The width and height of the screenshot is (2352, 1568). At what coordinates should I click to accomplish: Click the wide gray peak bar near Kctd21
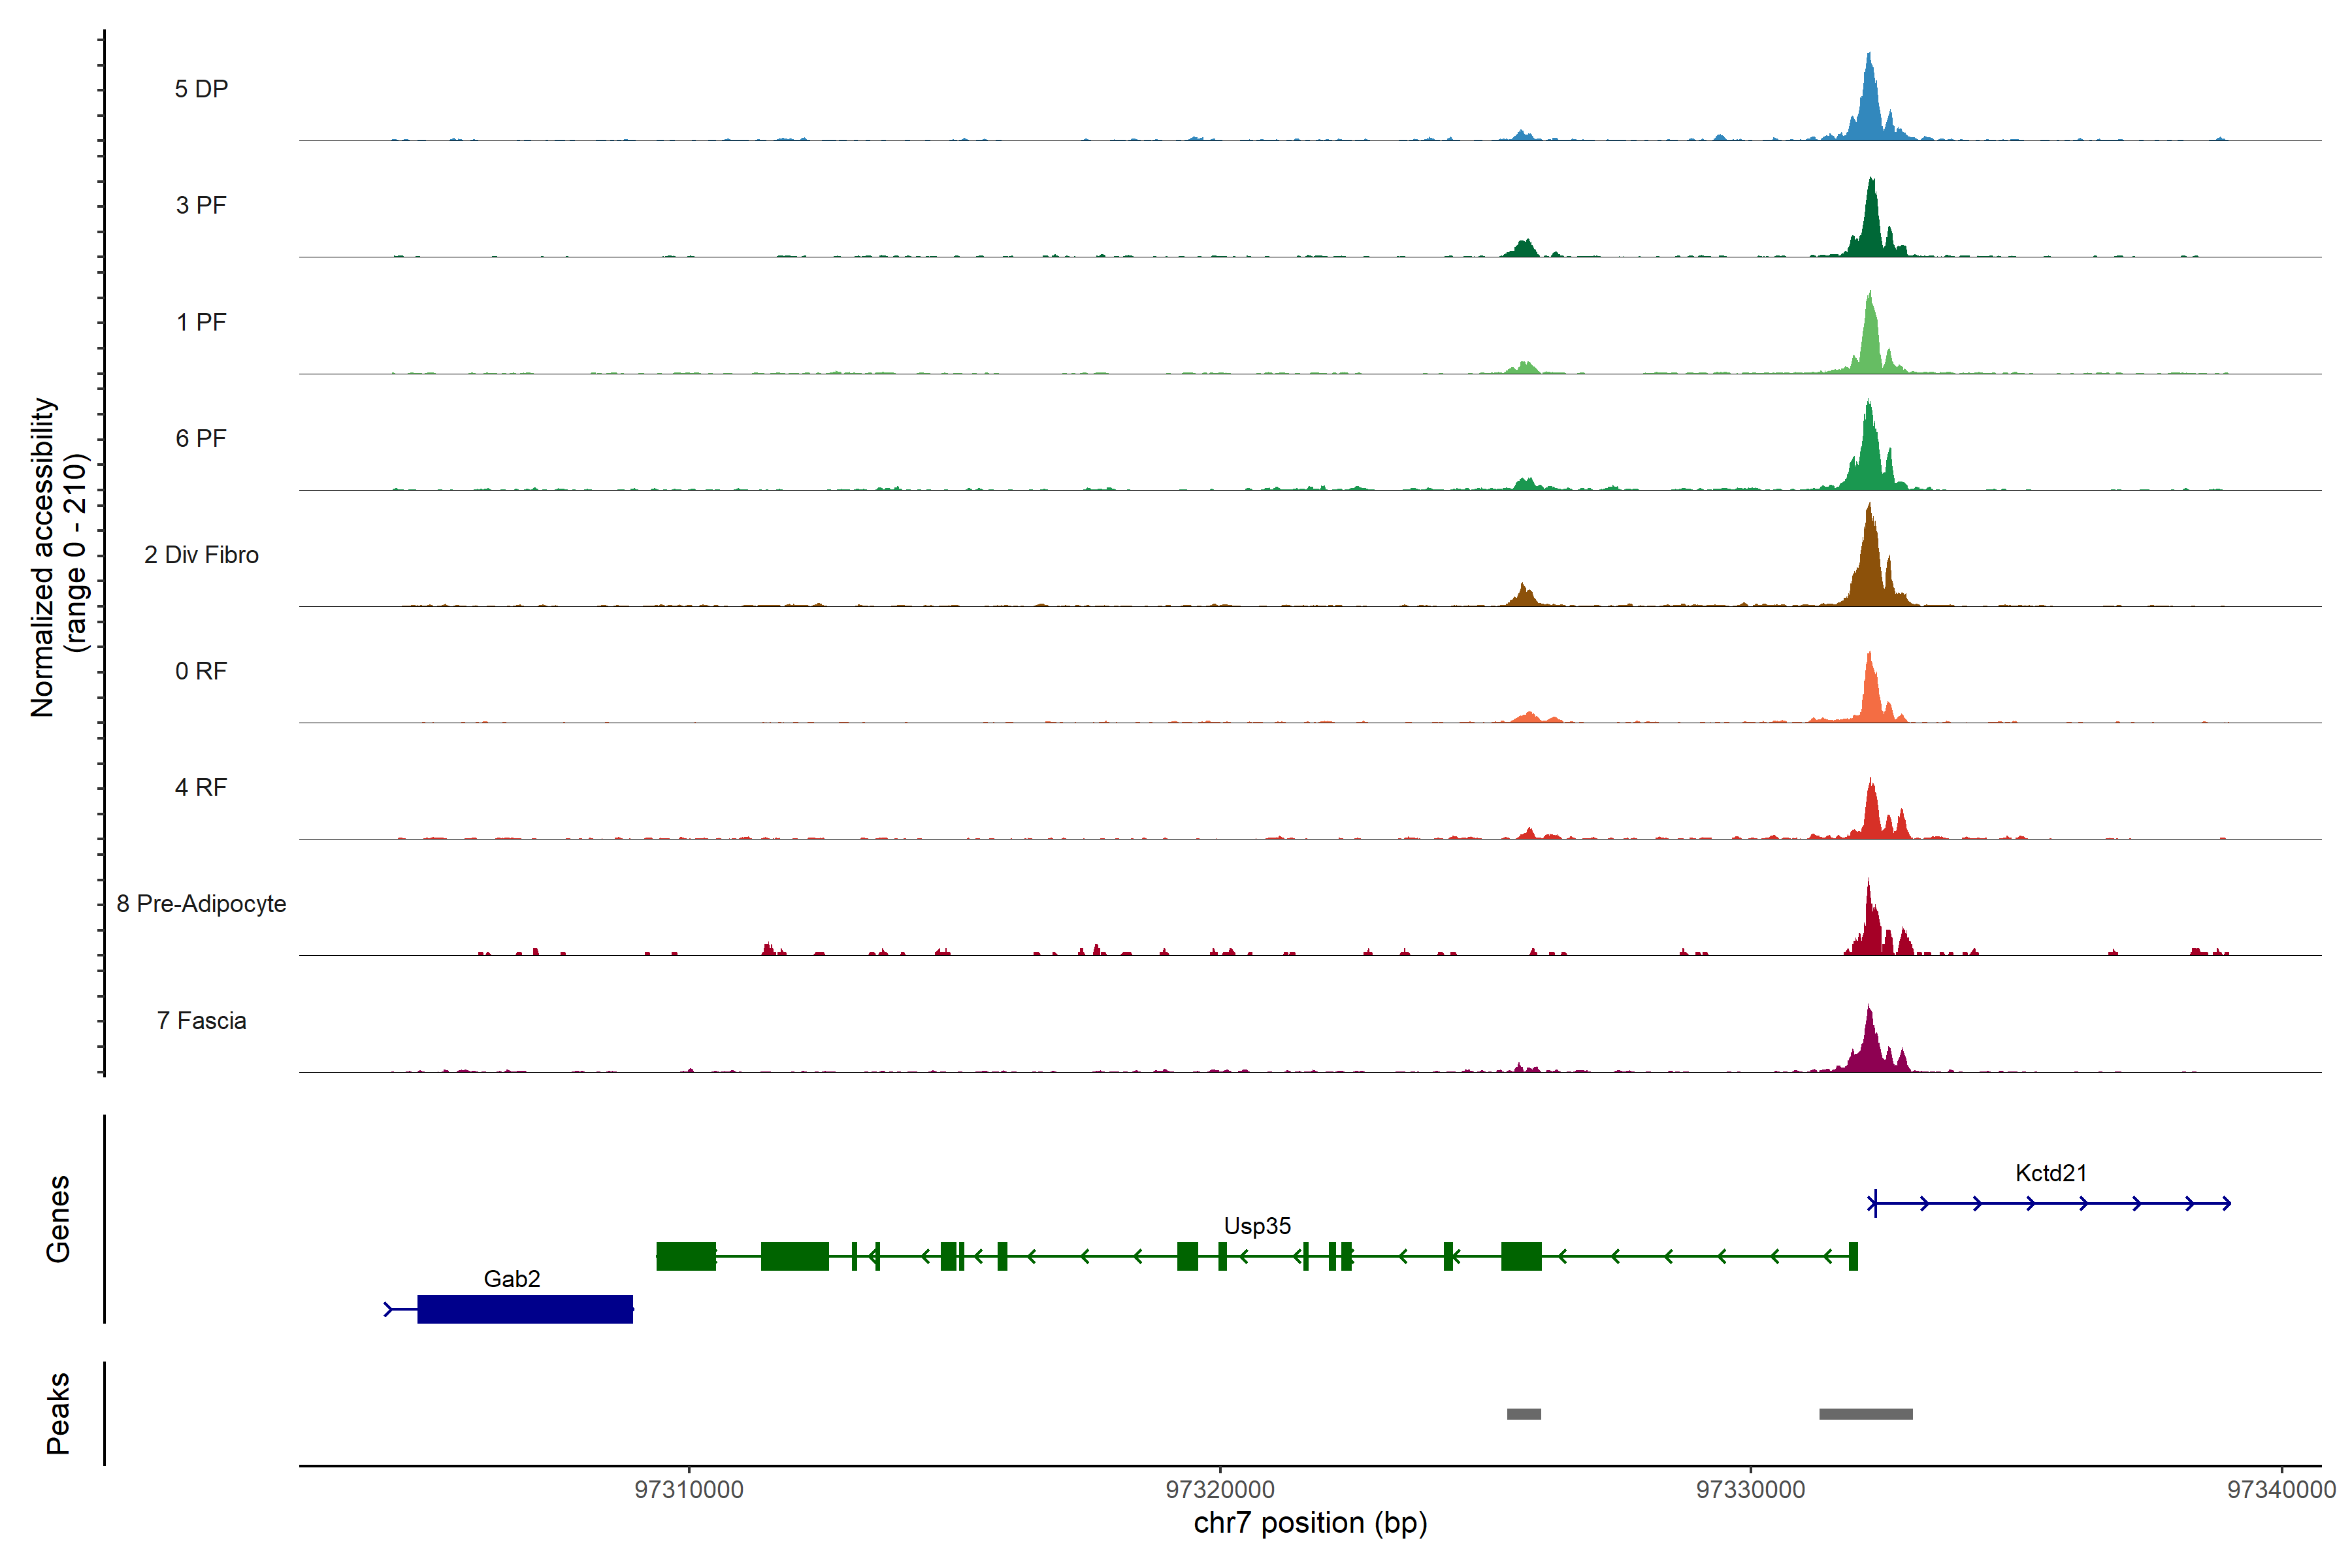pos(1865,1414)
